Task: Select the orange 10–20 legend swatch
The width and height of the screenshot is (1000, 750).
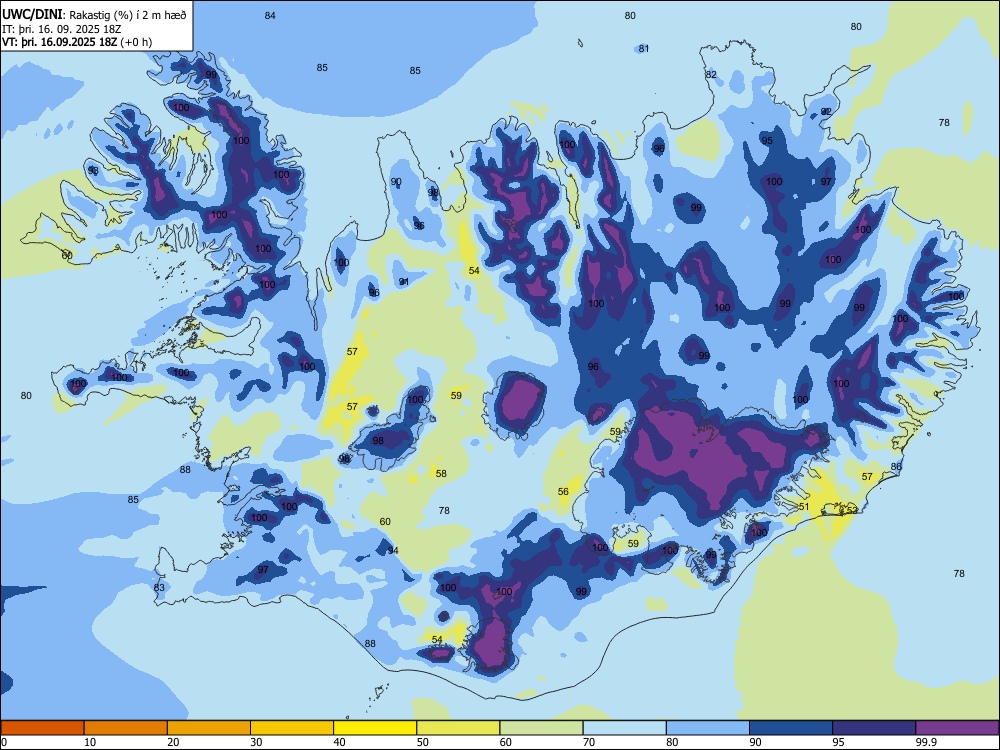Action: [126, 728]
